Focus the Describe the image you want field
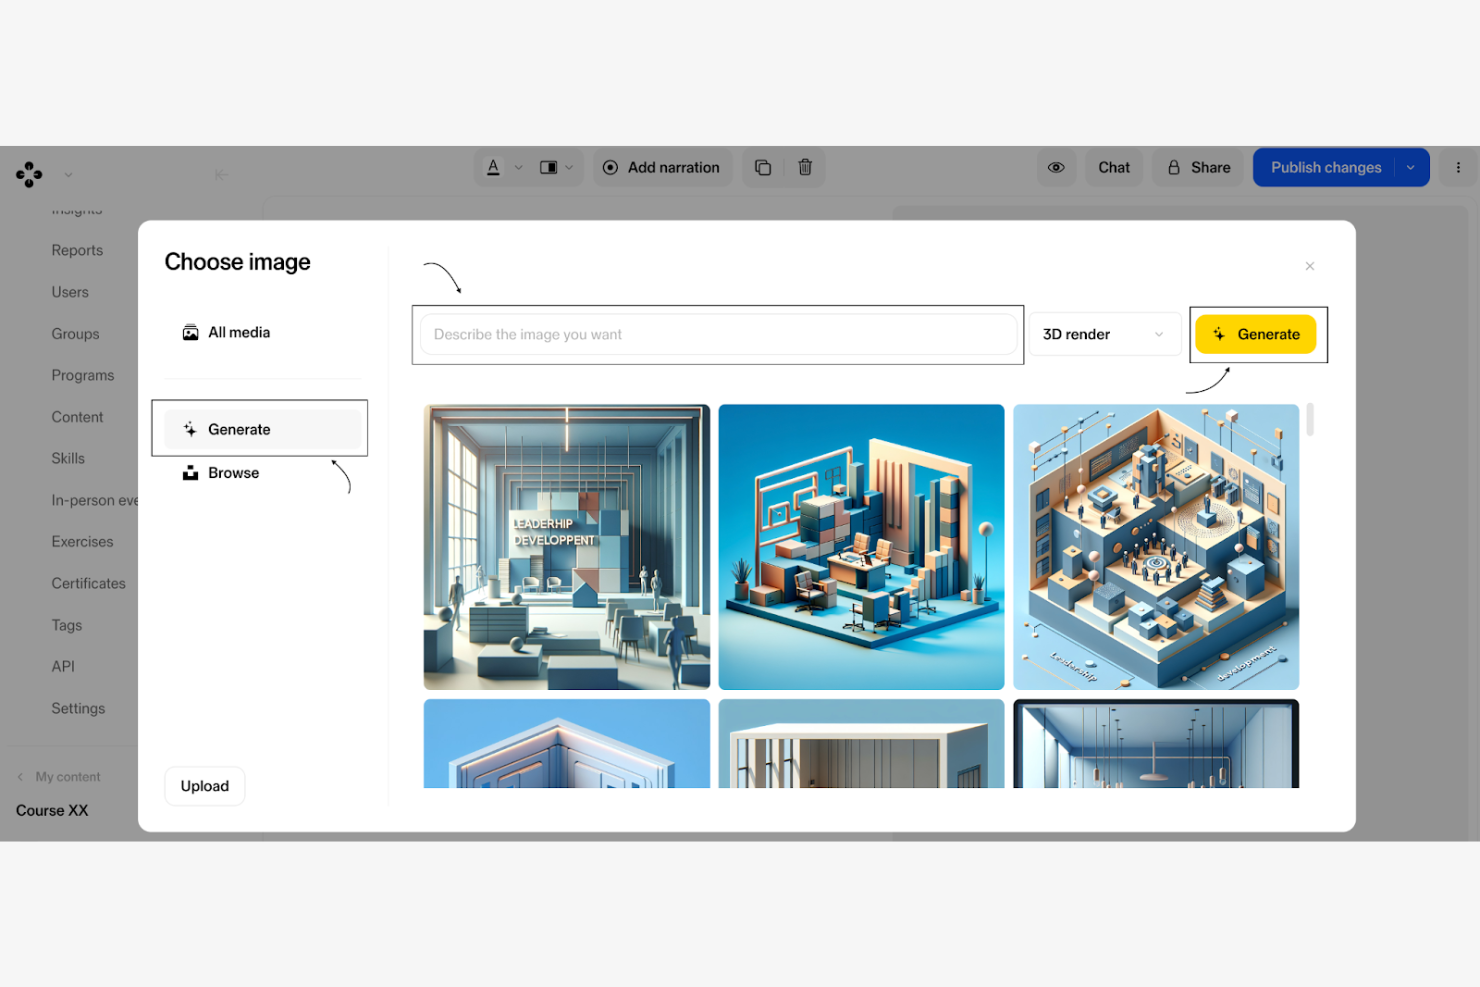Viewport: 1480px width, 987px height. click(x=719, y=335)
